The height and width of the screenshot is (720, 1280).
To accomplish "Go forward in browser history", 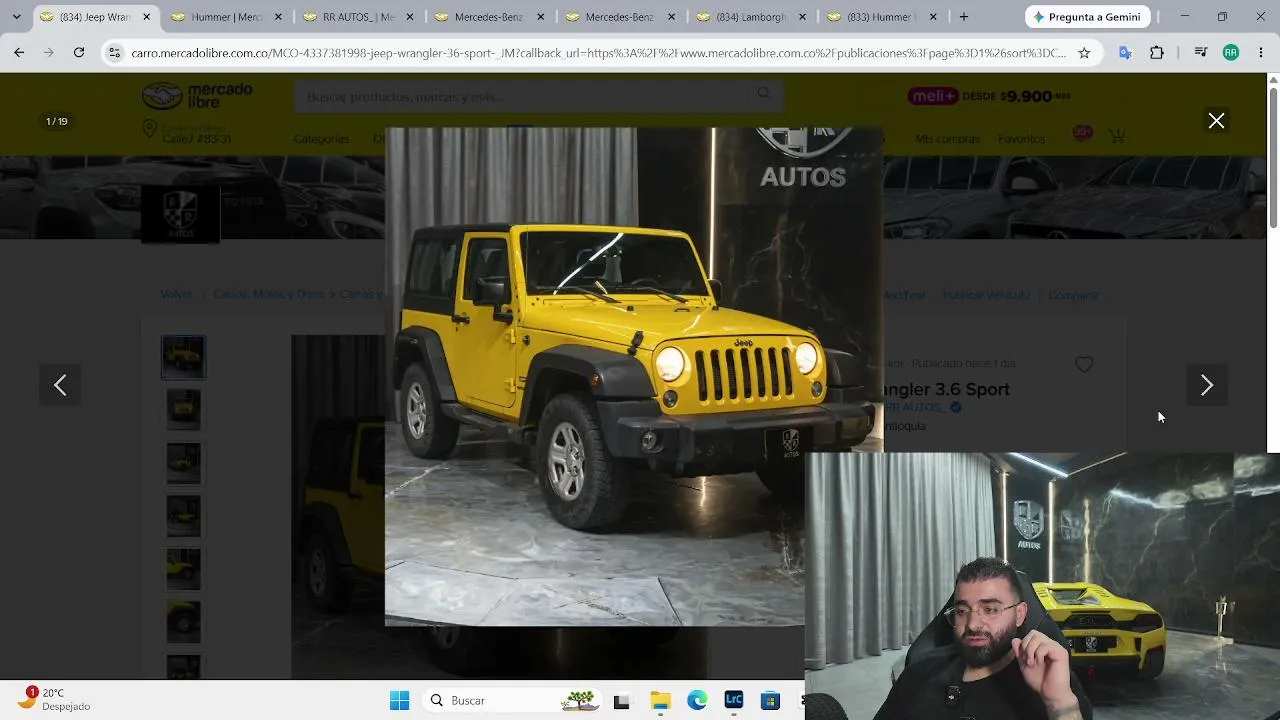I will tap(48, 53).
